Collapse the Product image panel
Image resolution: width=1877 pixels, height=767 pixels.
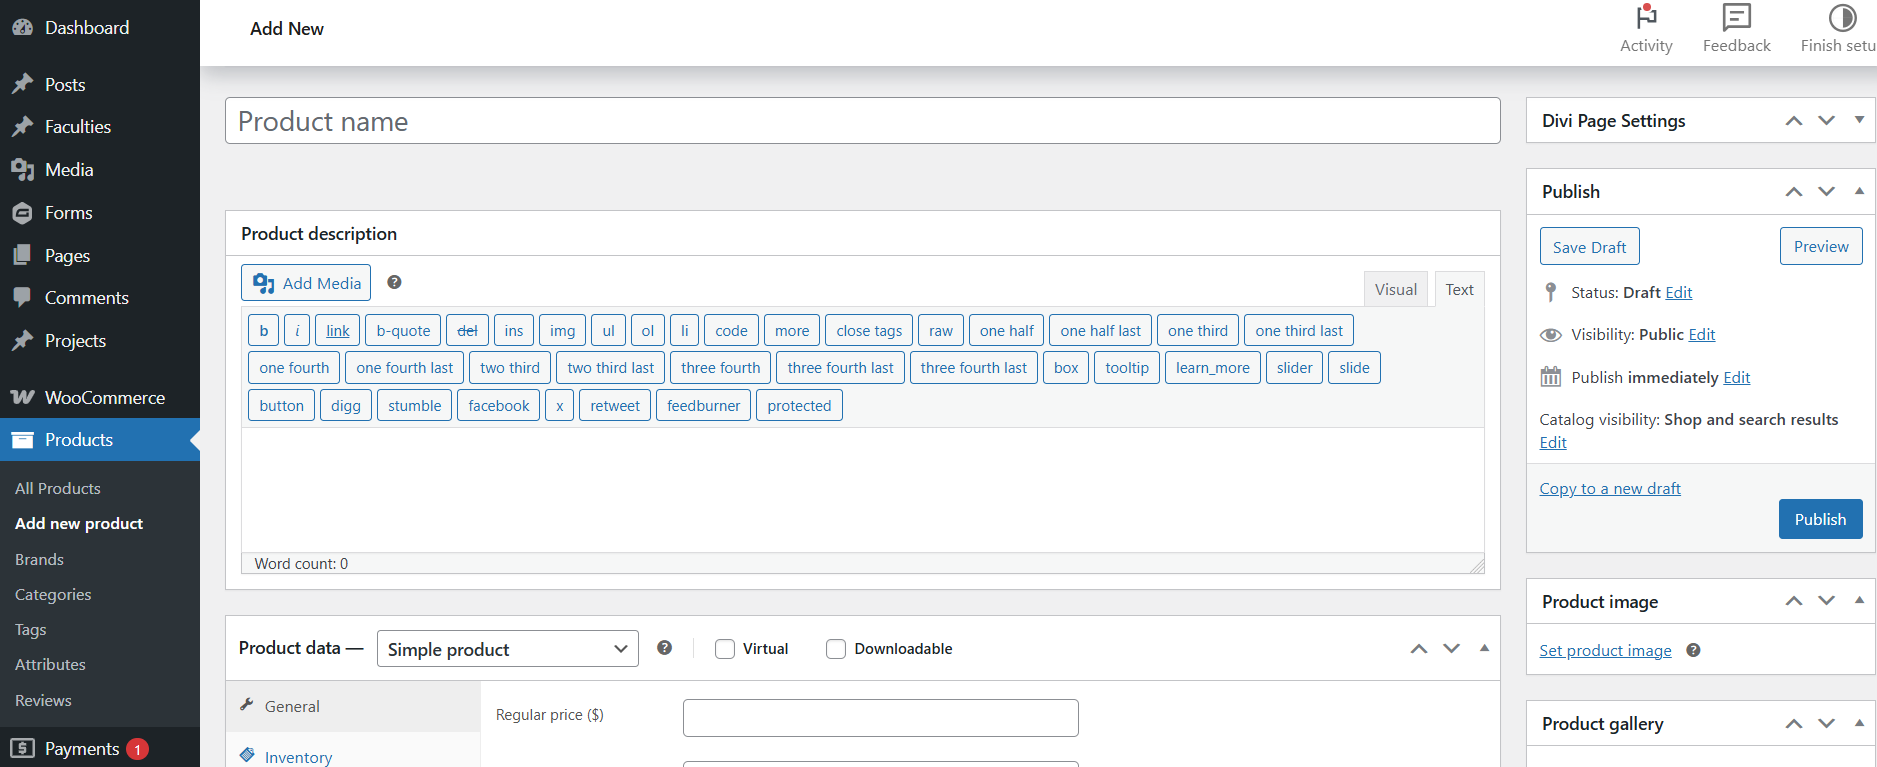click(x=1859, y=601)
